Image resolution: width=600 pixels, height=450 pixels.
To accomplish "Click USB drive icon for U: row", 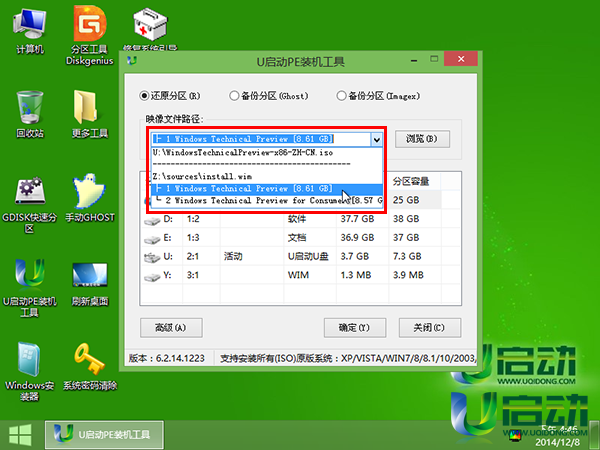I will click(152, 258).
